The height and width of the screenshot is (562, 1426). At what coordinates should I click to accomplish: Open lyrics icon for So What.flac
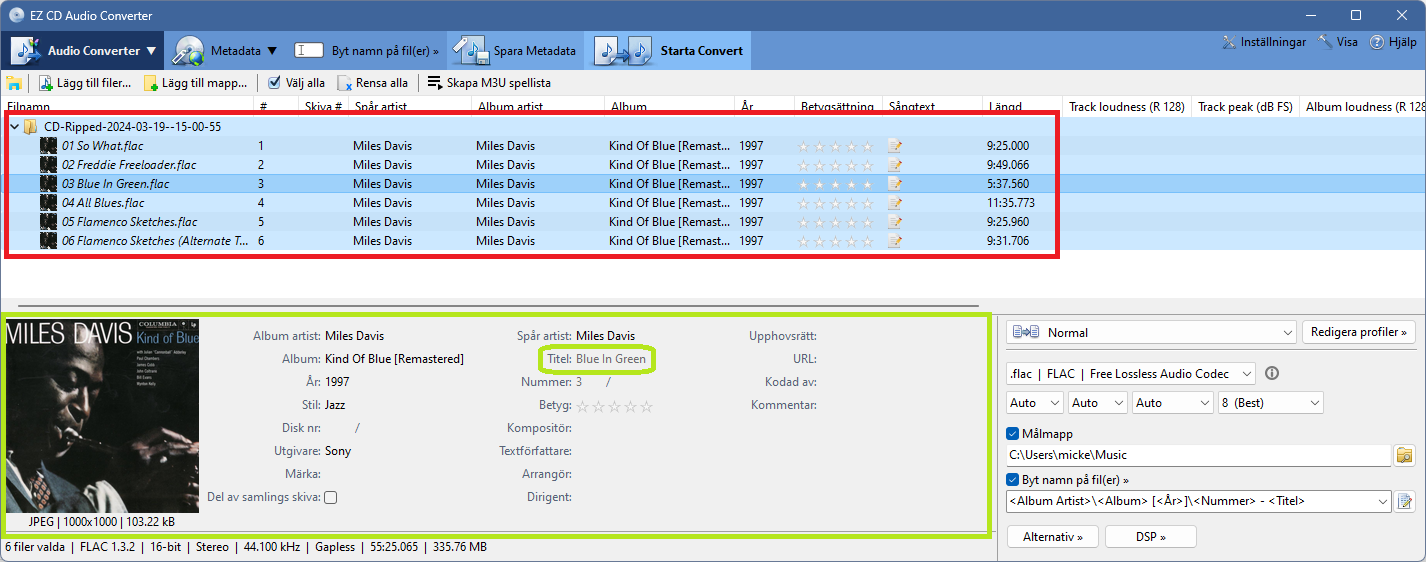(895, 146)
